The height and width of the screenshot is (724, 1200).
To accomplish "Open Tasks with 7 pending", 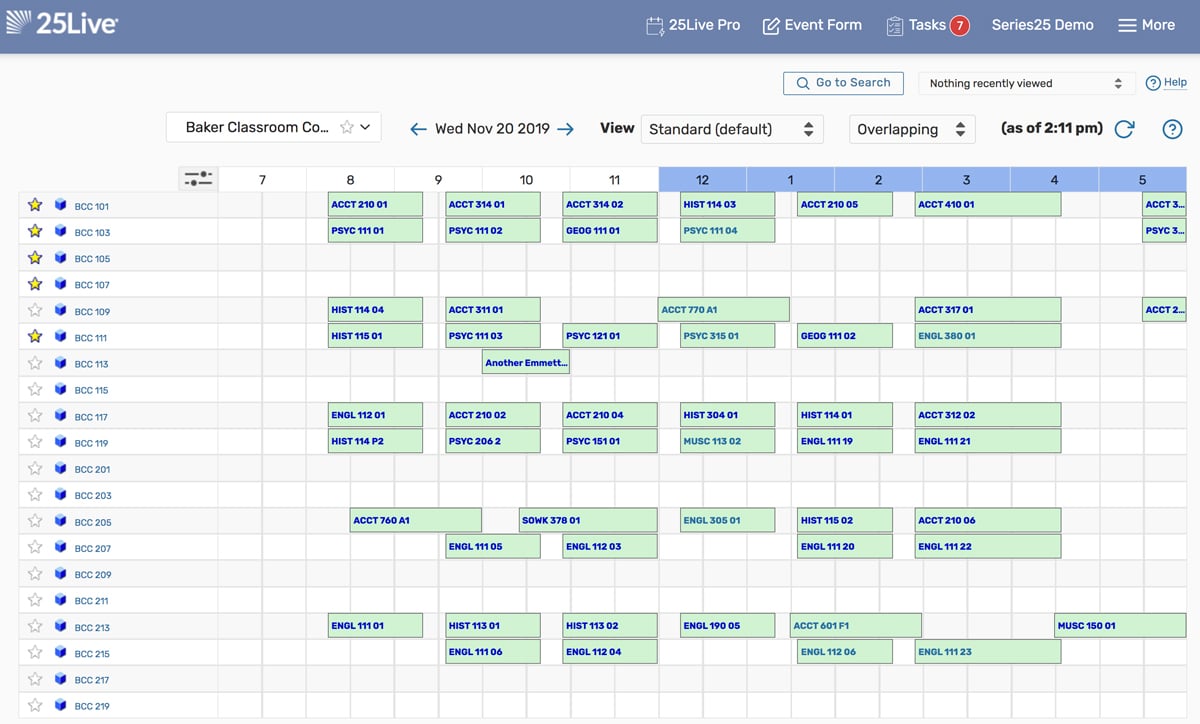I will pos(927,25).
